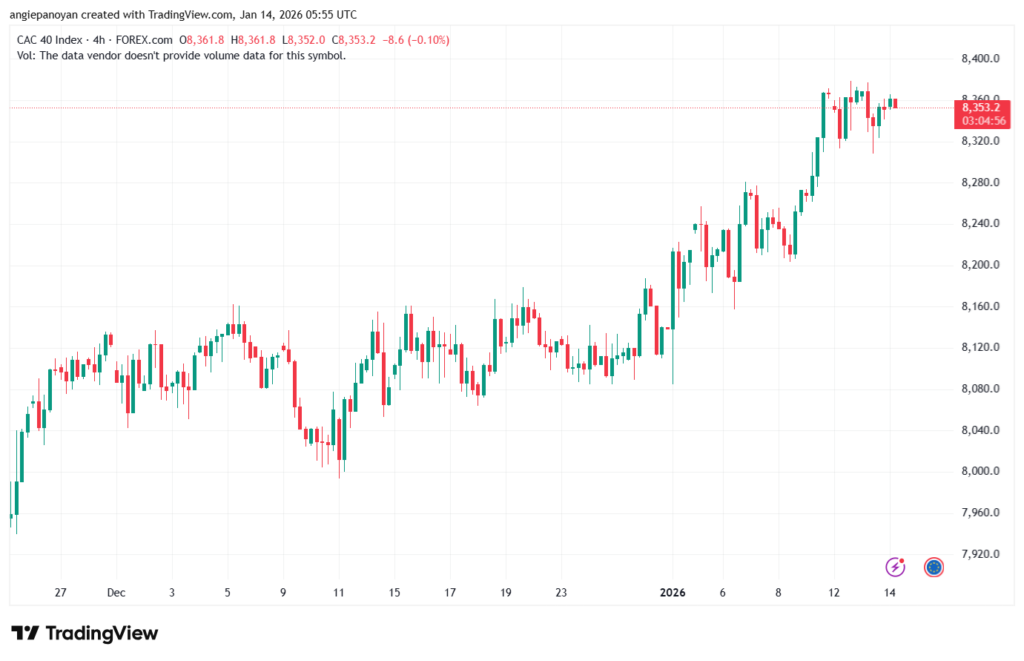Select the Vol indicator legend text

(182, 56)
